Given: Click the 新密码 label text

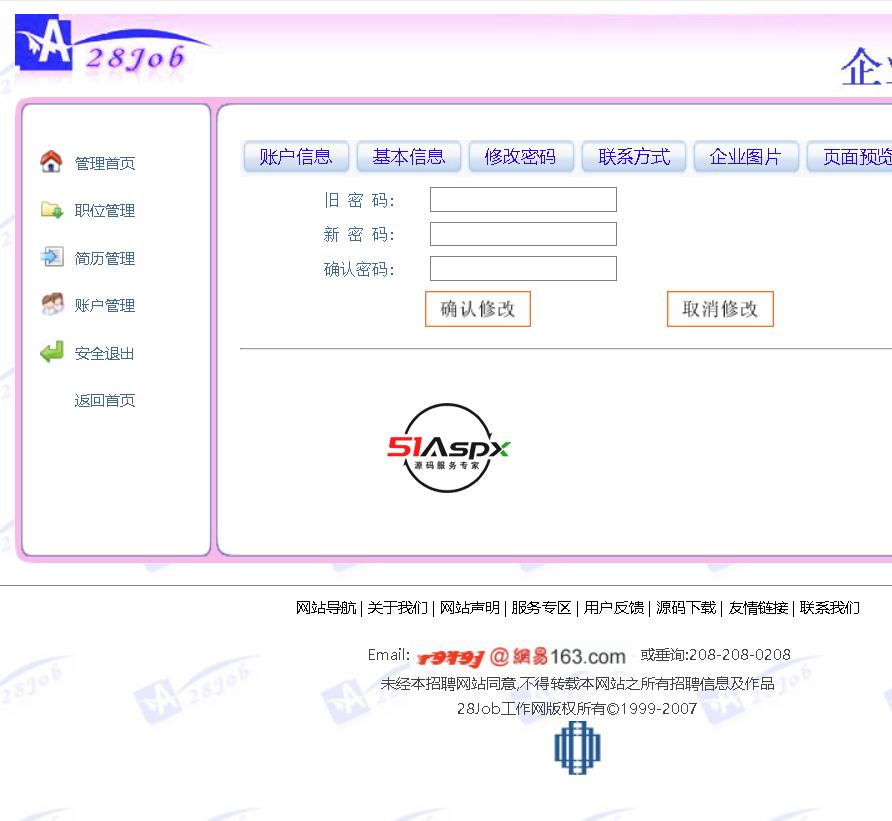Looking at the screenshot, I should (360, 234).
